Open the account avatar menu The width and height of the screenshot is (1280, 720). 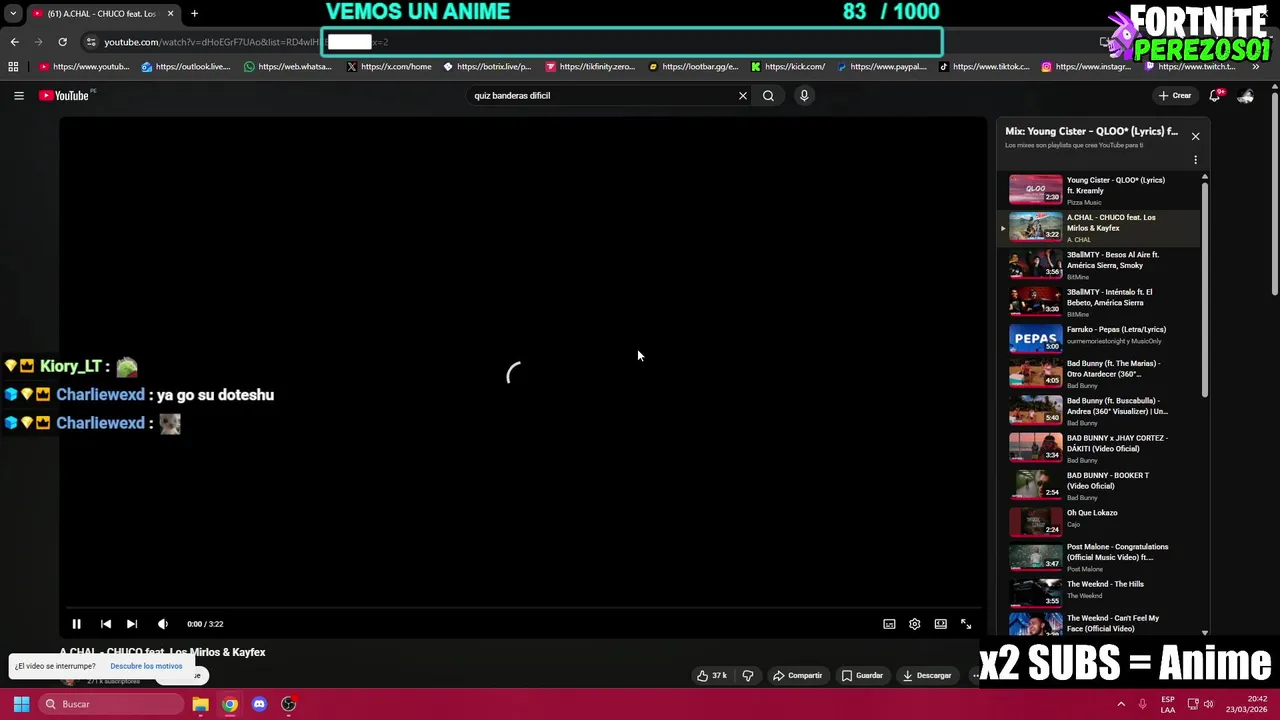1246,96
